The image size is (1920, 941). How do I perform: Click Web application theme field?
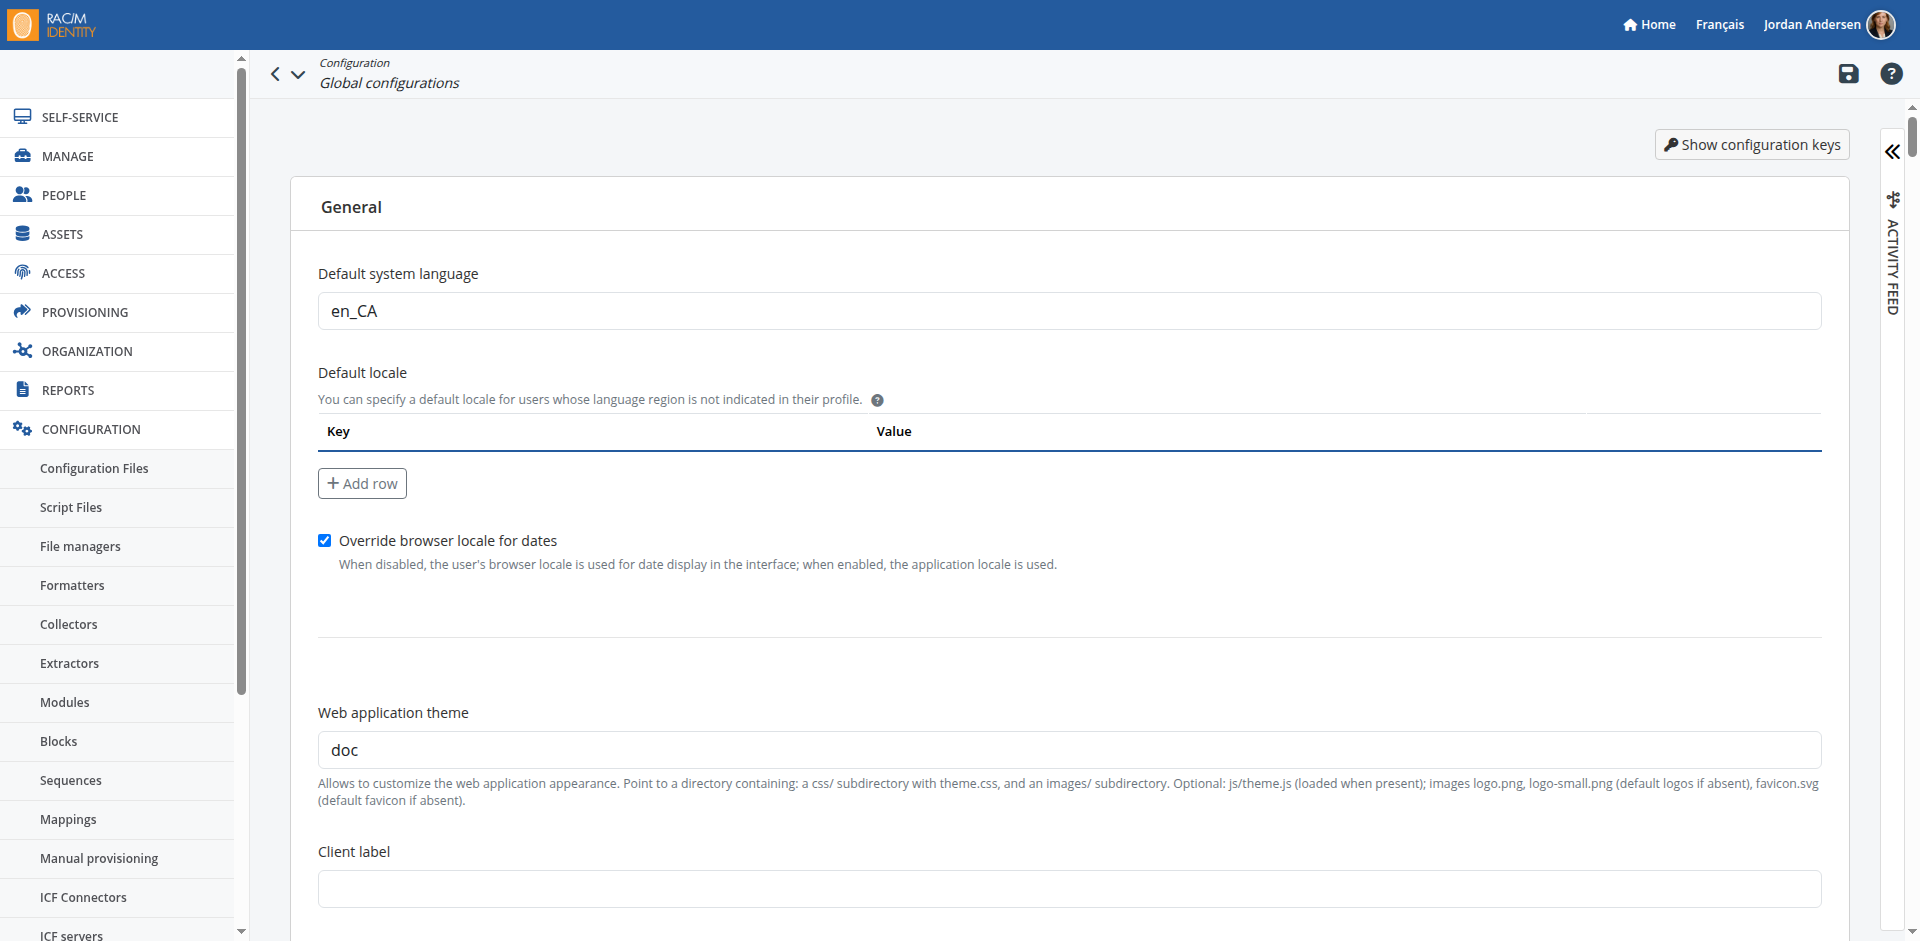[x=1069, y=750]
